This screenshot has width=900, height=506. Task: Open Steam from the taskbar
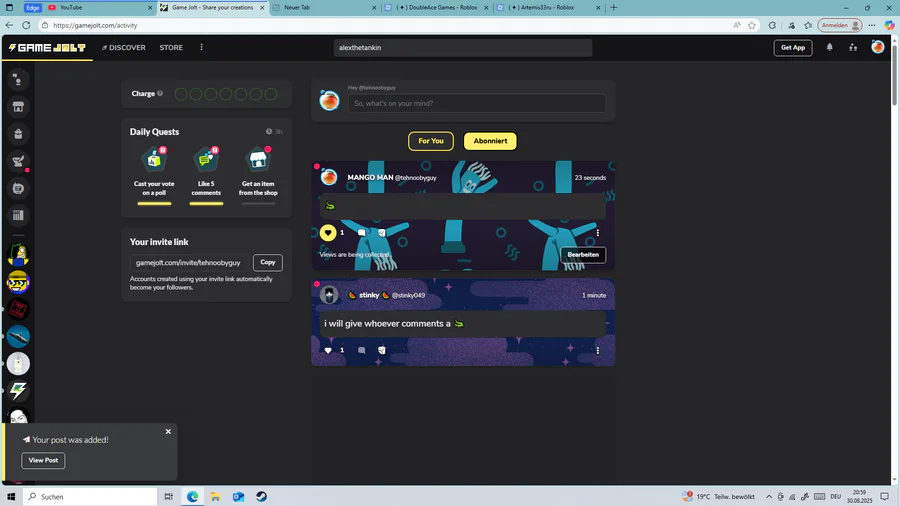click(261, 496)
